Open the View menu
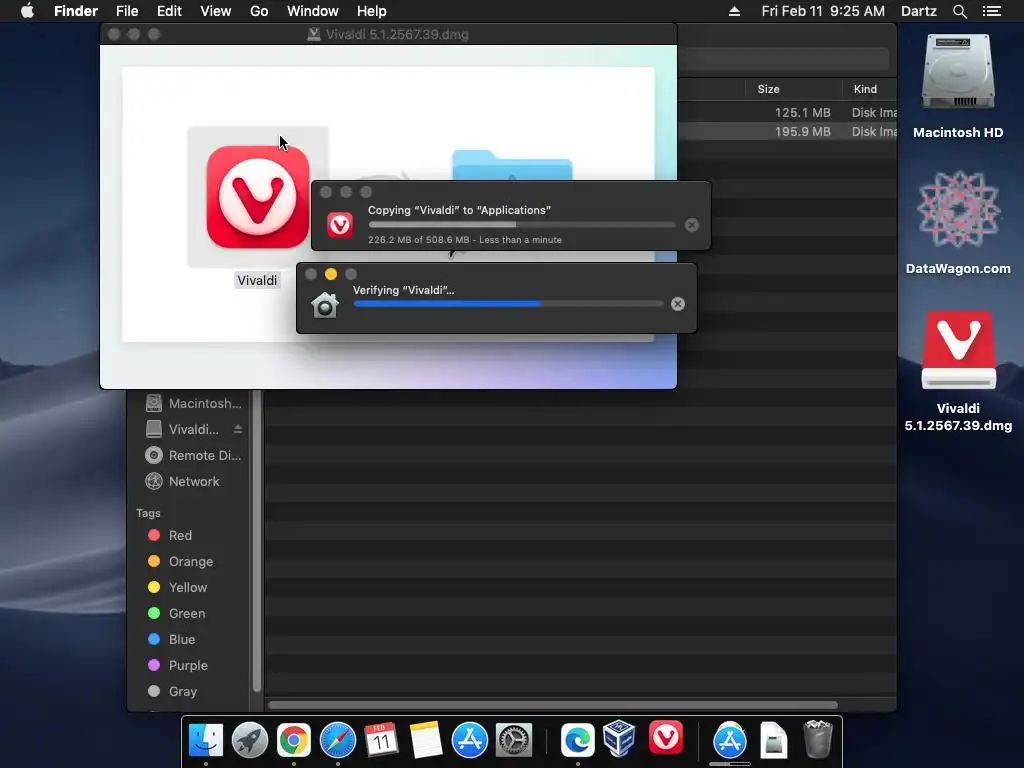Image resolution: width=1024 pixels, height=768 pixels. coord(216,11)
